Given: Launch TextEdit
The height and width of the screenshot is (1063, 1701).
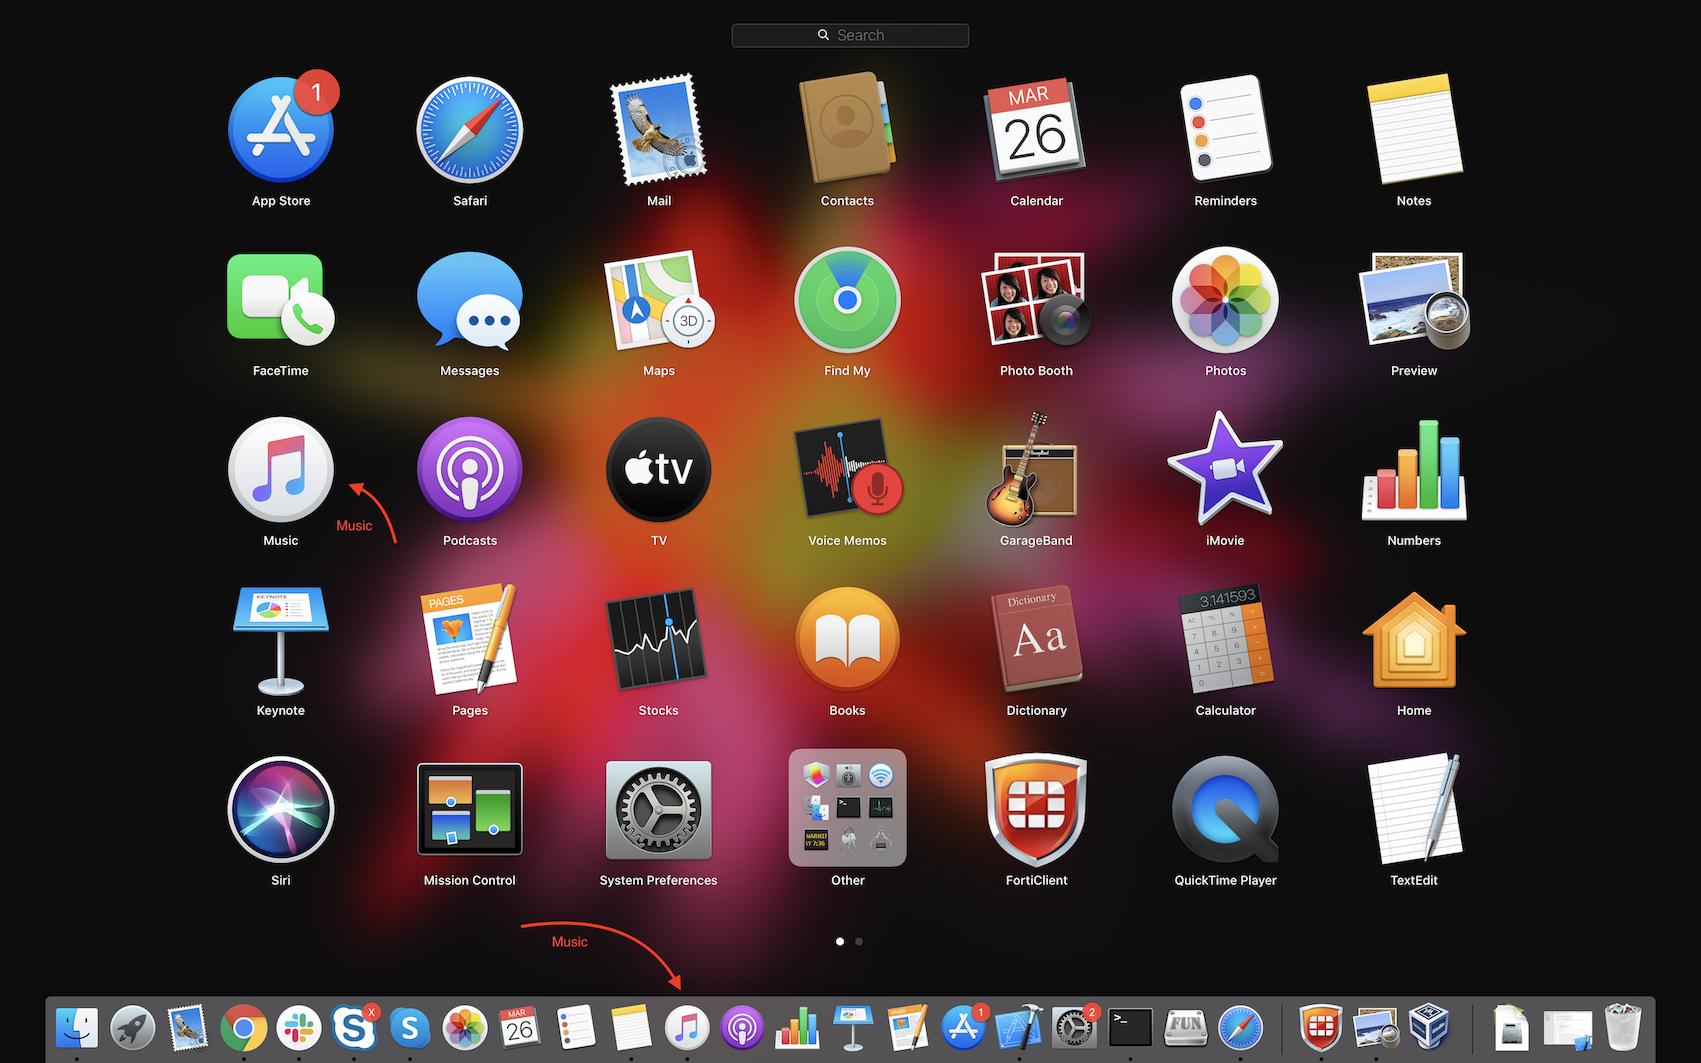Looking at the screenshot, I should pyautogui.click(x=1414, y=810).
